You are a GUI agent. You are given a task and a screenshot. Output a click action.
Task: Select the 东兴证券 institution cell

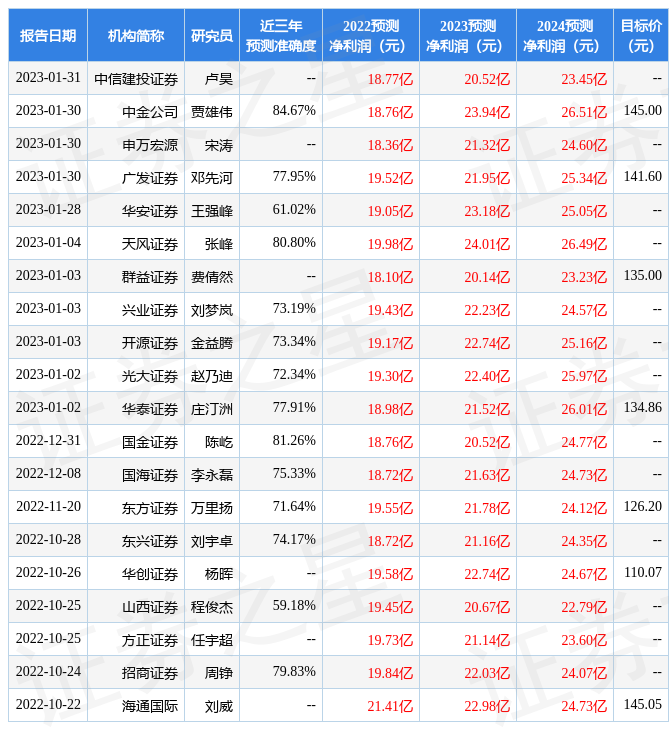tap(136, 541)
